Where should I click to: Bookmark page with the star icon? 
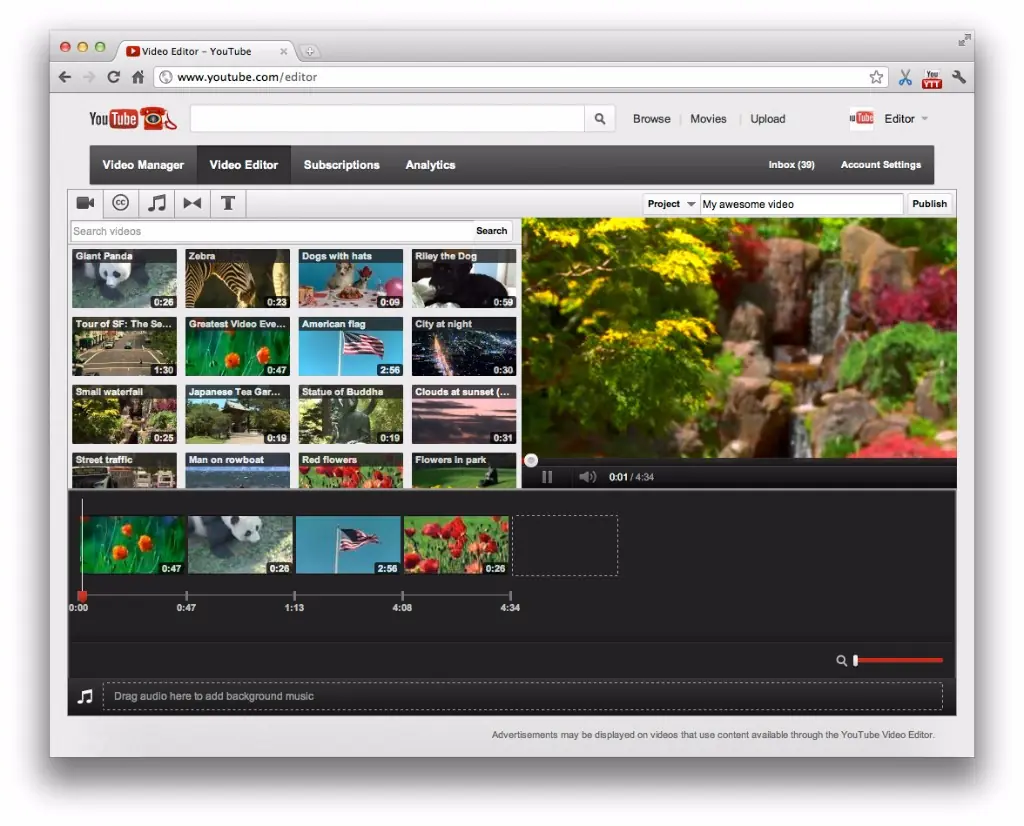[x=876, y=77]
